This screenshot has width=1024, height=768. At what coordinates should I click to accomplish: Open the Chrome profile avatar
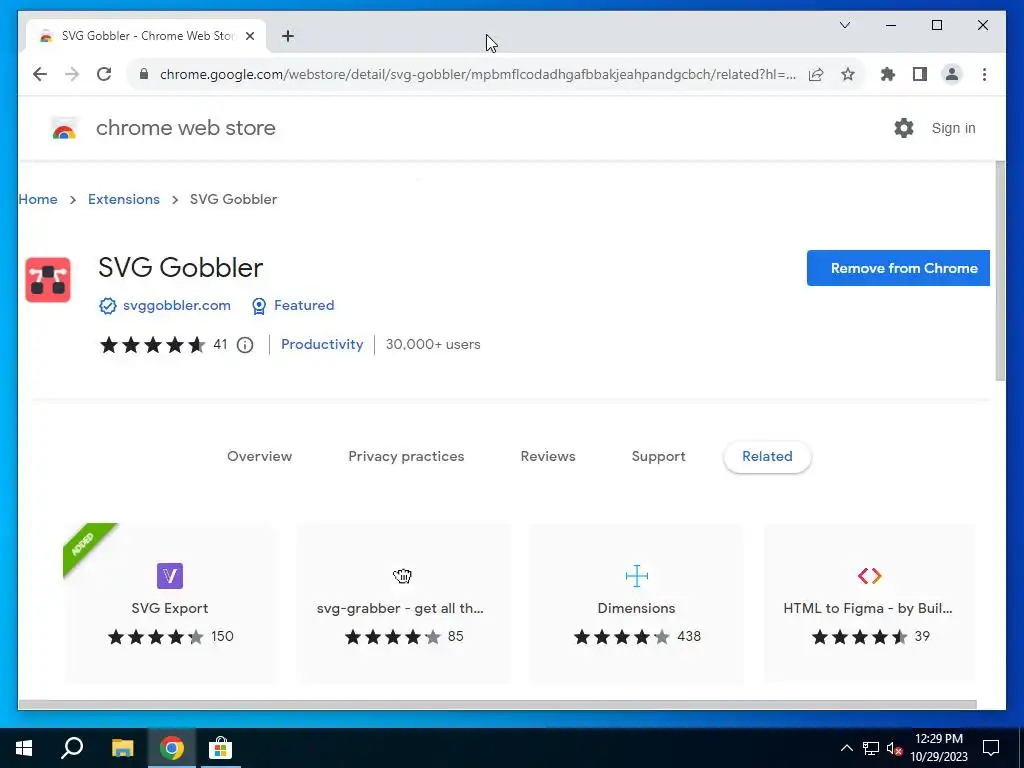coord(952,74)
